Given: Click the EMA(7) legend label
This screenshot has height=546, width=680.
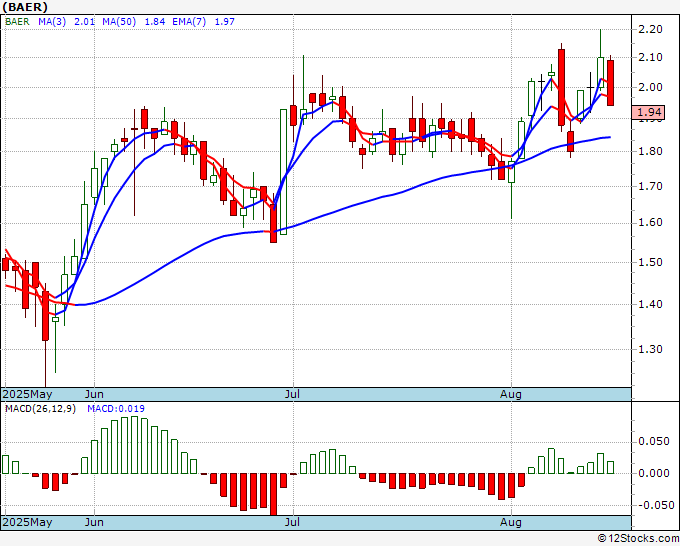Looking at the screenshot, I should [189, 22].
